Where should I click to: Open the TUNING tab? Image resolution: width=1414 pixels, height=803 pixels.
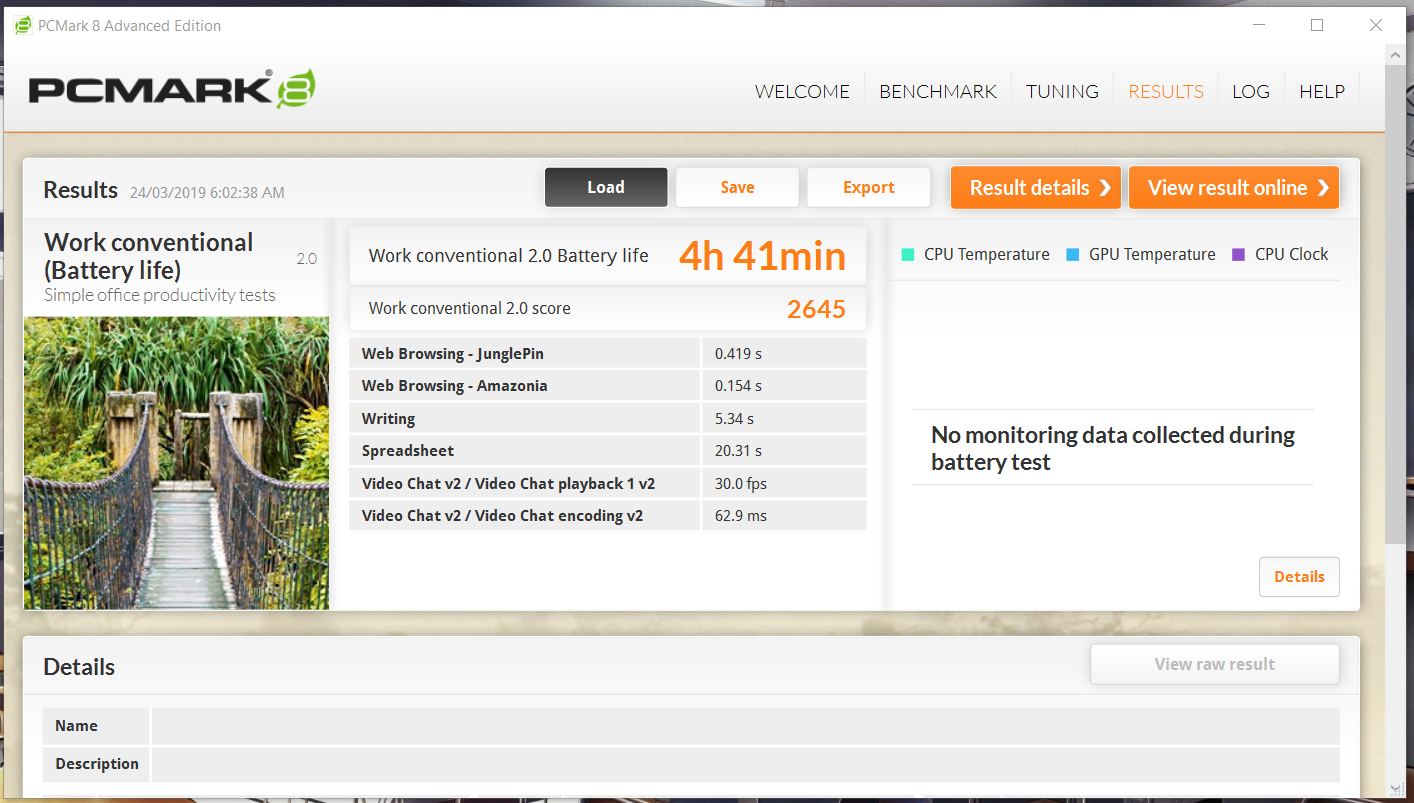(1062, 91)
